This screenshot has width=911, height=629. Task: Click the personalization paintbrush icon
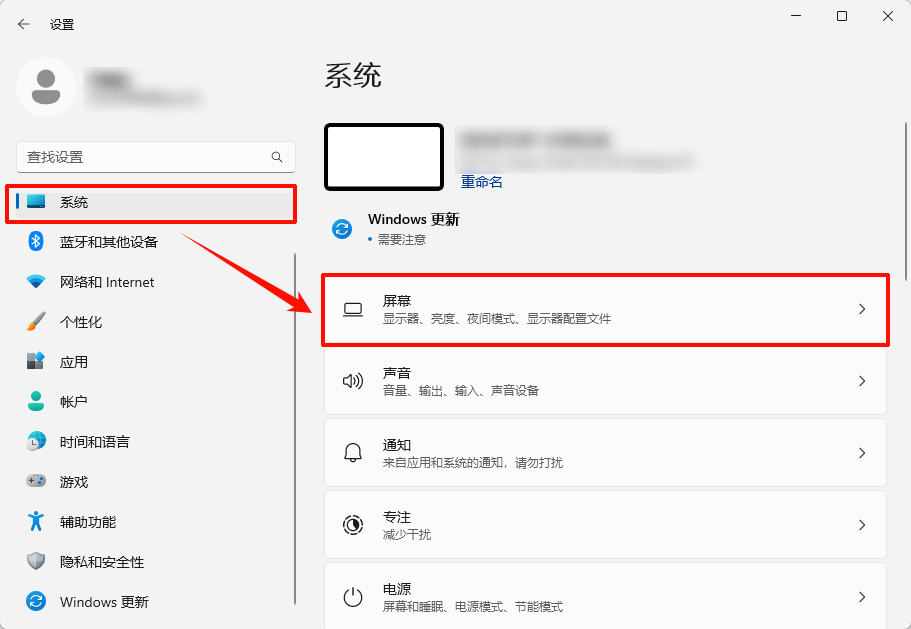(x=36, y=322)
